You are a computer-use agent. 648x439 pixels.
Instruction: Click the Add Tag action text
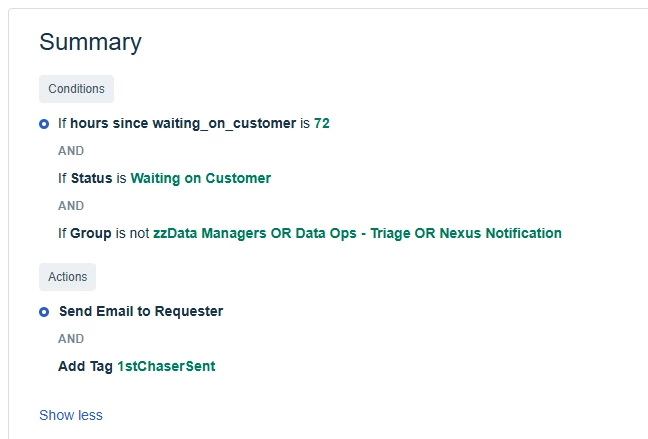tap(85, 367)
